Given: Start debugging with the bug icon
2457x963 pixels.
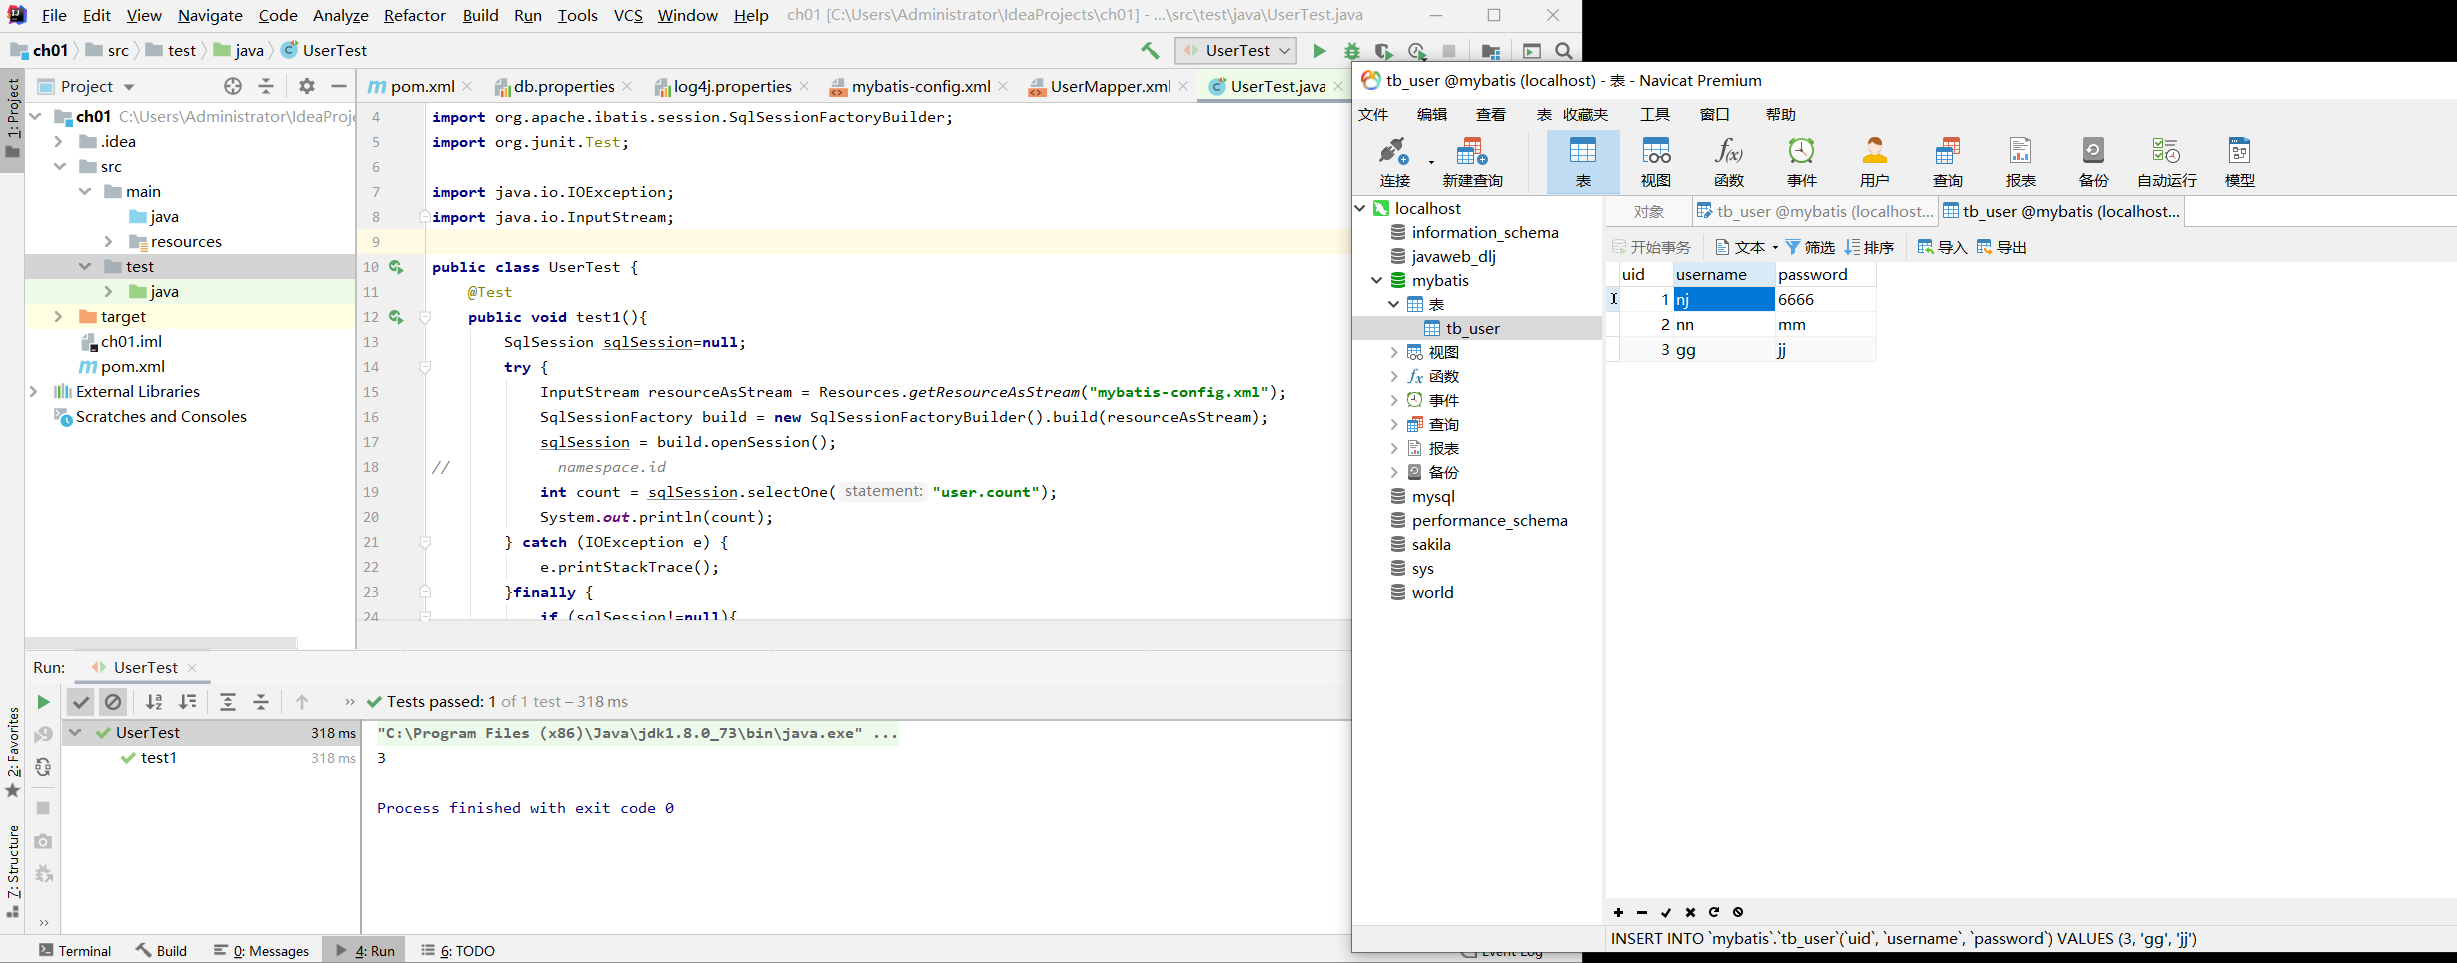Looking at the screenshot, I should [x=1352, y=50].
